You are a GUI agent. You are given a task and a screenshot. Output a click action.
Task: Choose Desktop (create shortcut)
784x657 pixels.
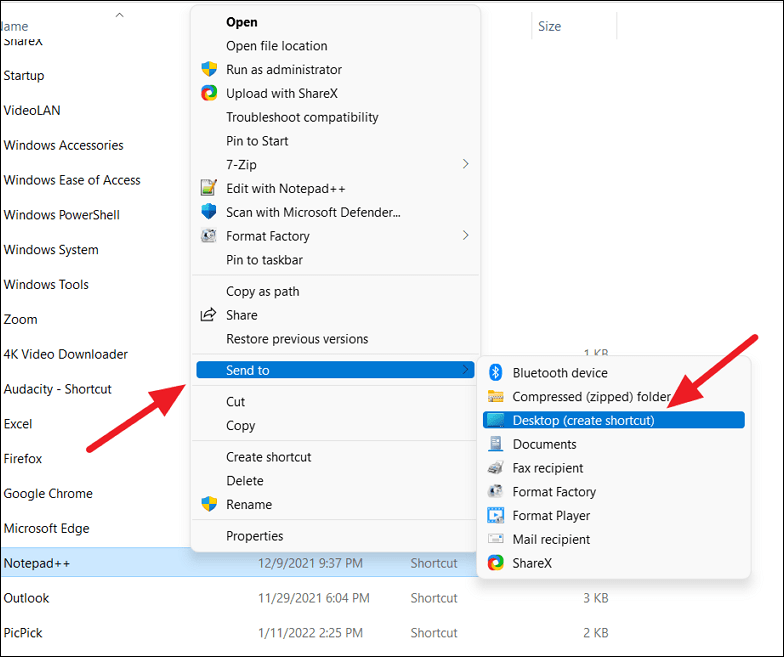pyautogui.click(x=583, y=420)
